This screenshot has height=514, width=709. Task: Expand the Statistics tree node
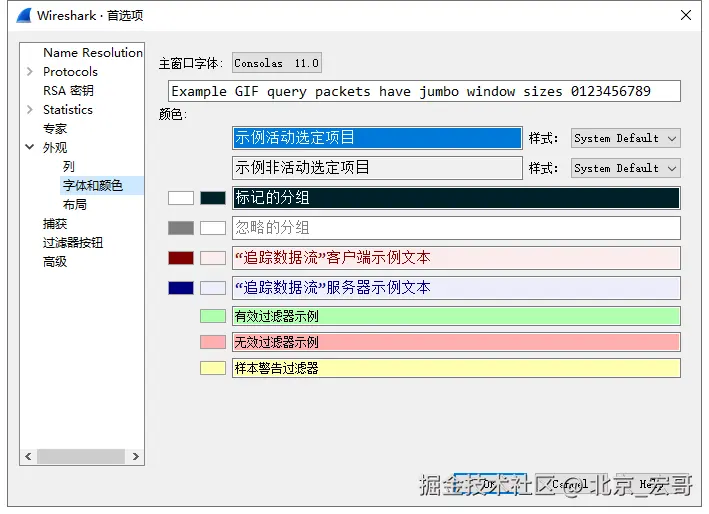[30, 109]
